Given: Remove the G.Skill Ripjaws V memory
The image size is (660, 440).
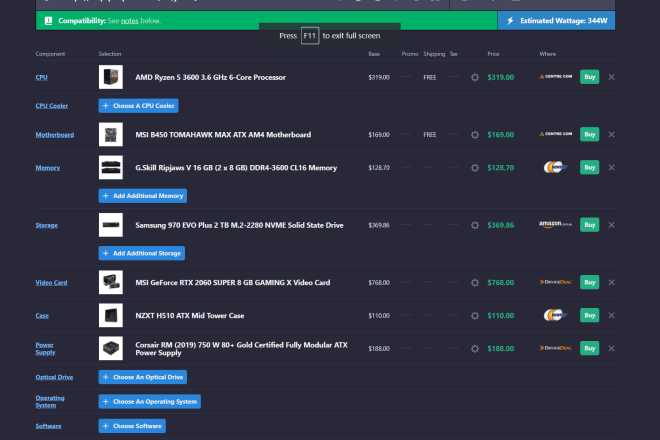Looking at the screenshot, I should tap(611, 167).
